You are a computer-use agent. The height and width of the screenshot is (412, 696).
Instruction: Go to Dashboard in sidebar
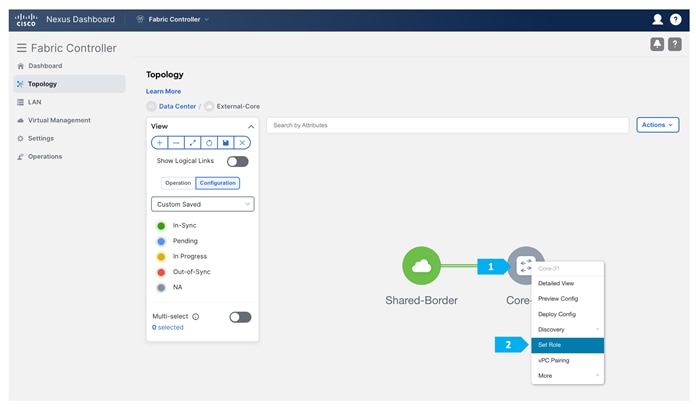click(x=45, y=66)
